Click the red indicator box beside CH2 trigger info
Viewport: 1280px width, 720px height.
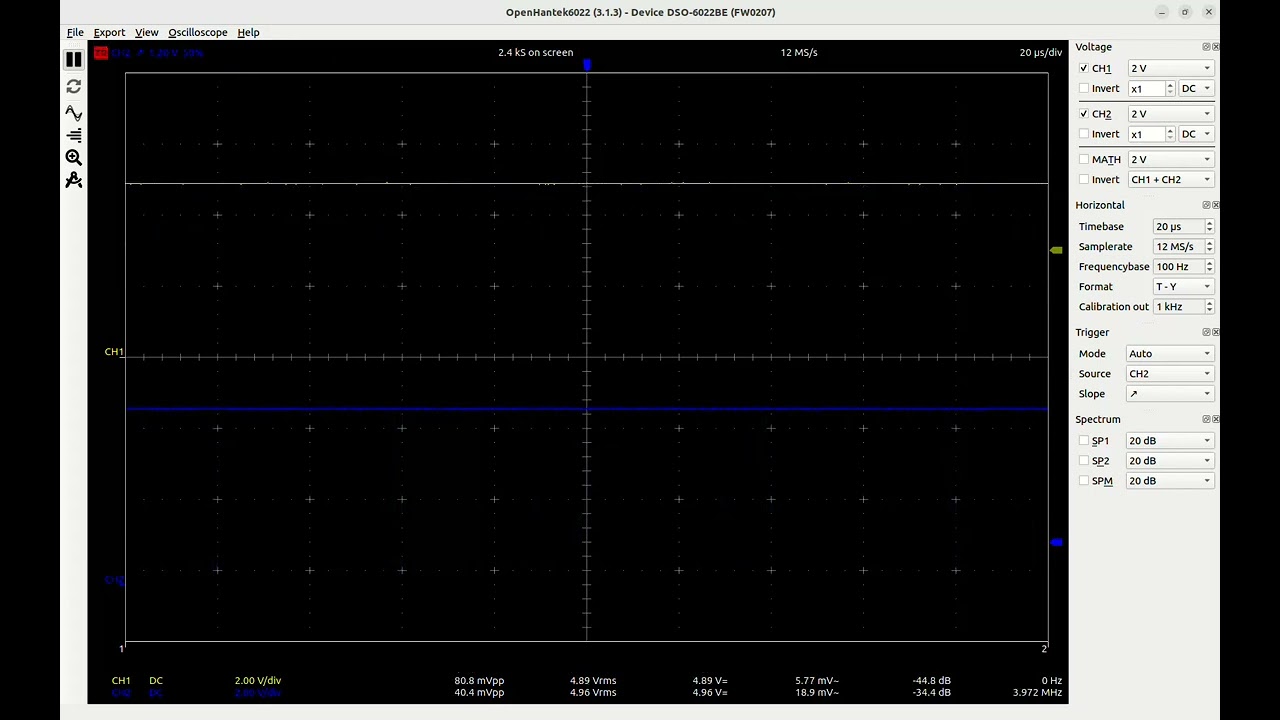[x=101, y=53]
